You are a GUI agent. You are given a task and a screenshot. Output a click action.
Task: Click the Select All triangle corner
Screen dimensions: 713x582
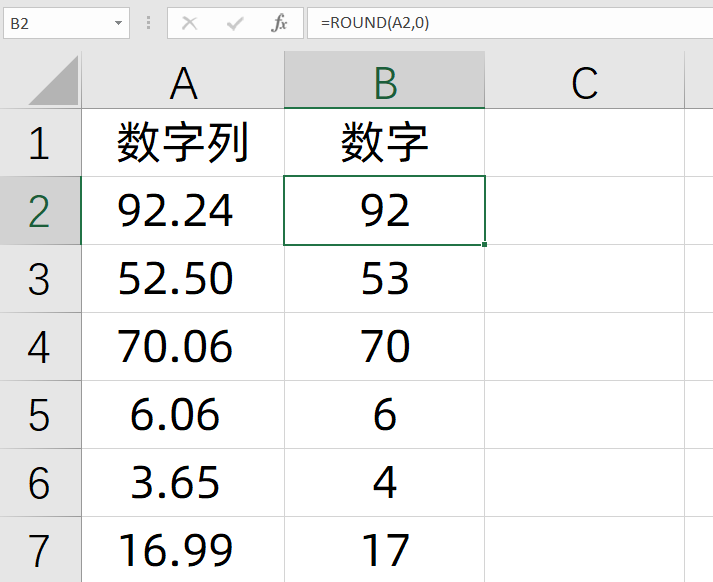pyautogui.click(x=55, y=81)
